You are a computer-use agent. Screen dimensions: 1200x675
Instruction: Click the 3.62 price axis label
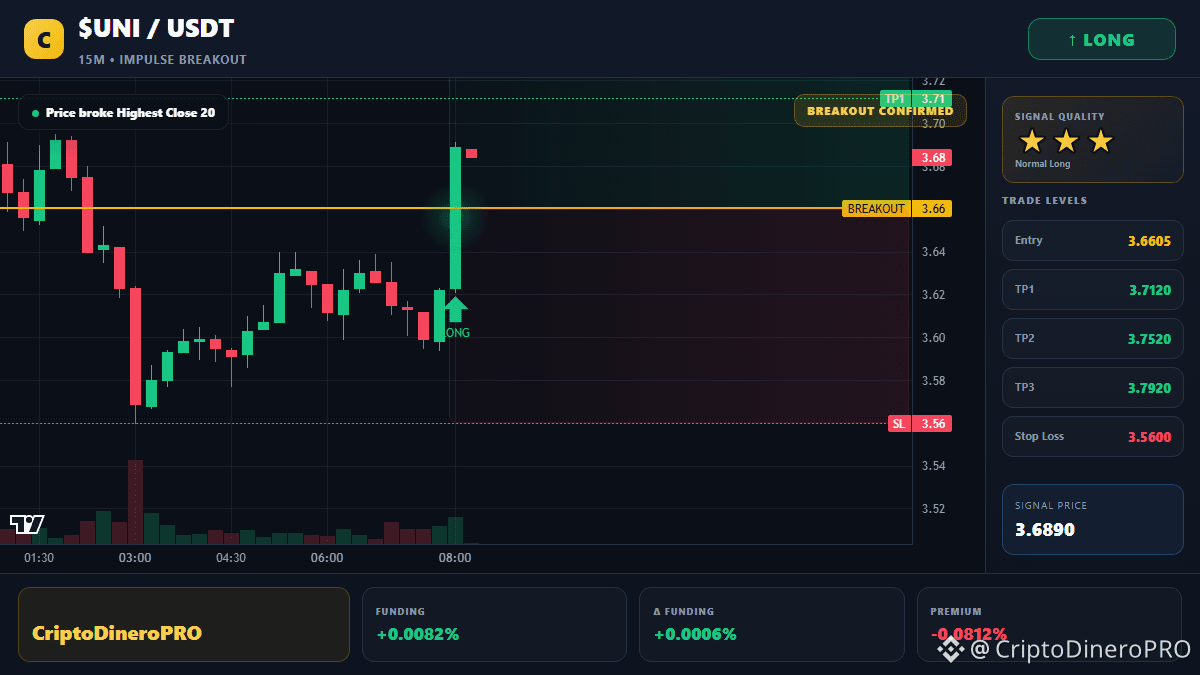933,295
